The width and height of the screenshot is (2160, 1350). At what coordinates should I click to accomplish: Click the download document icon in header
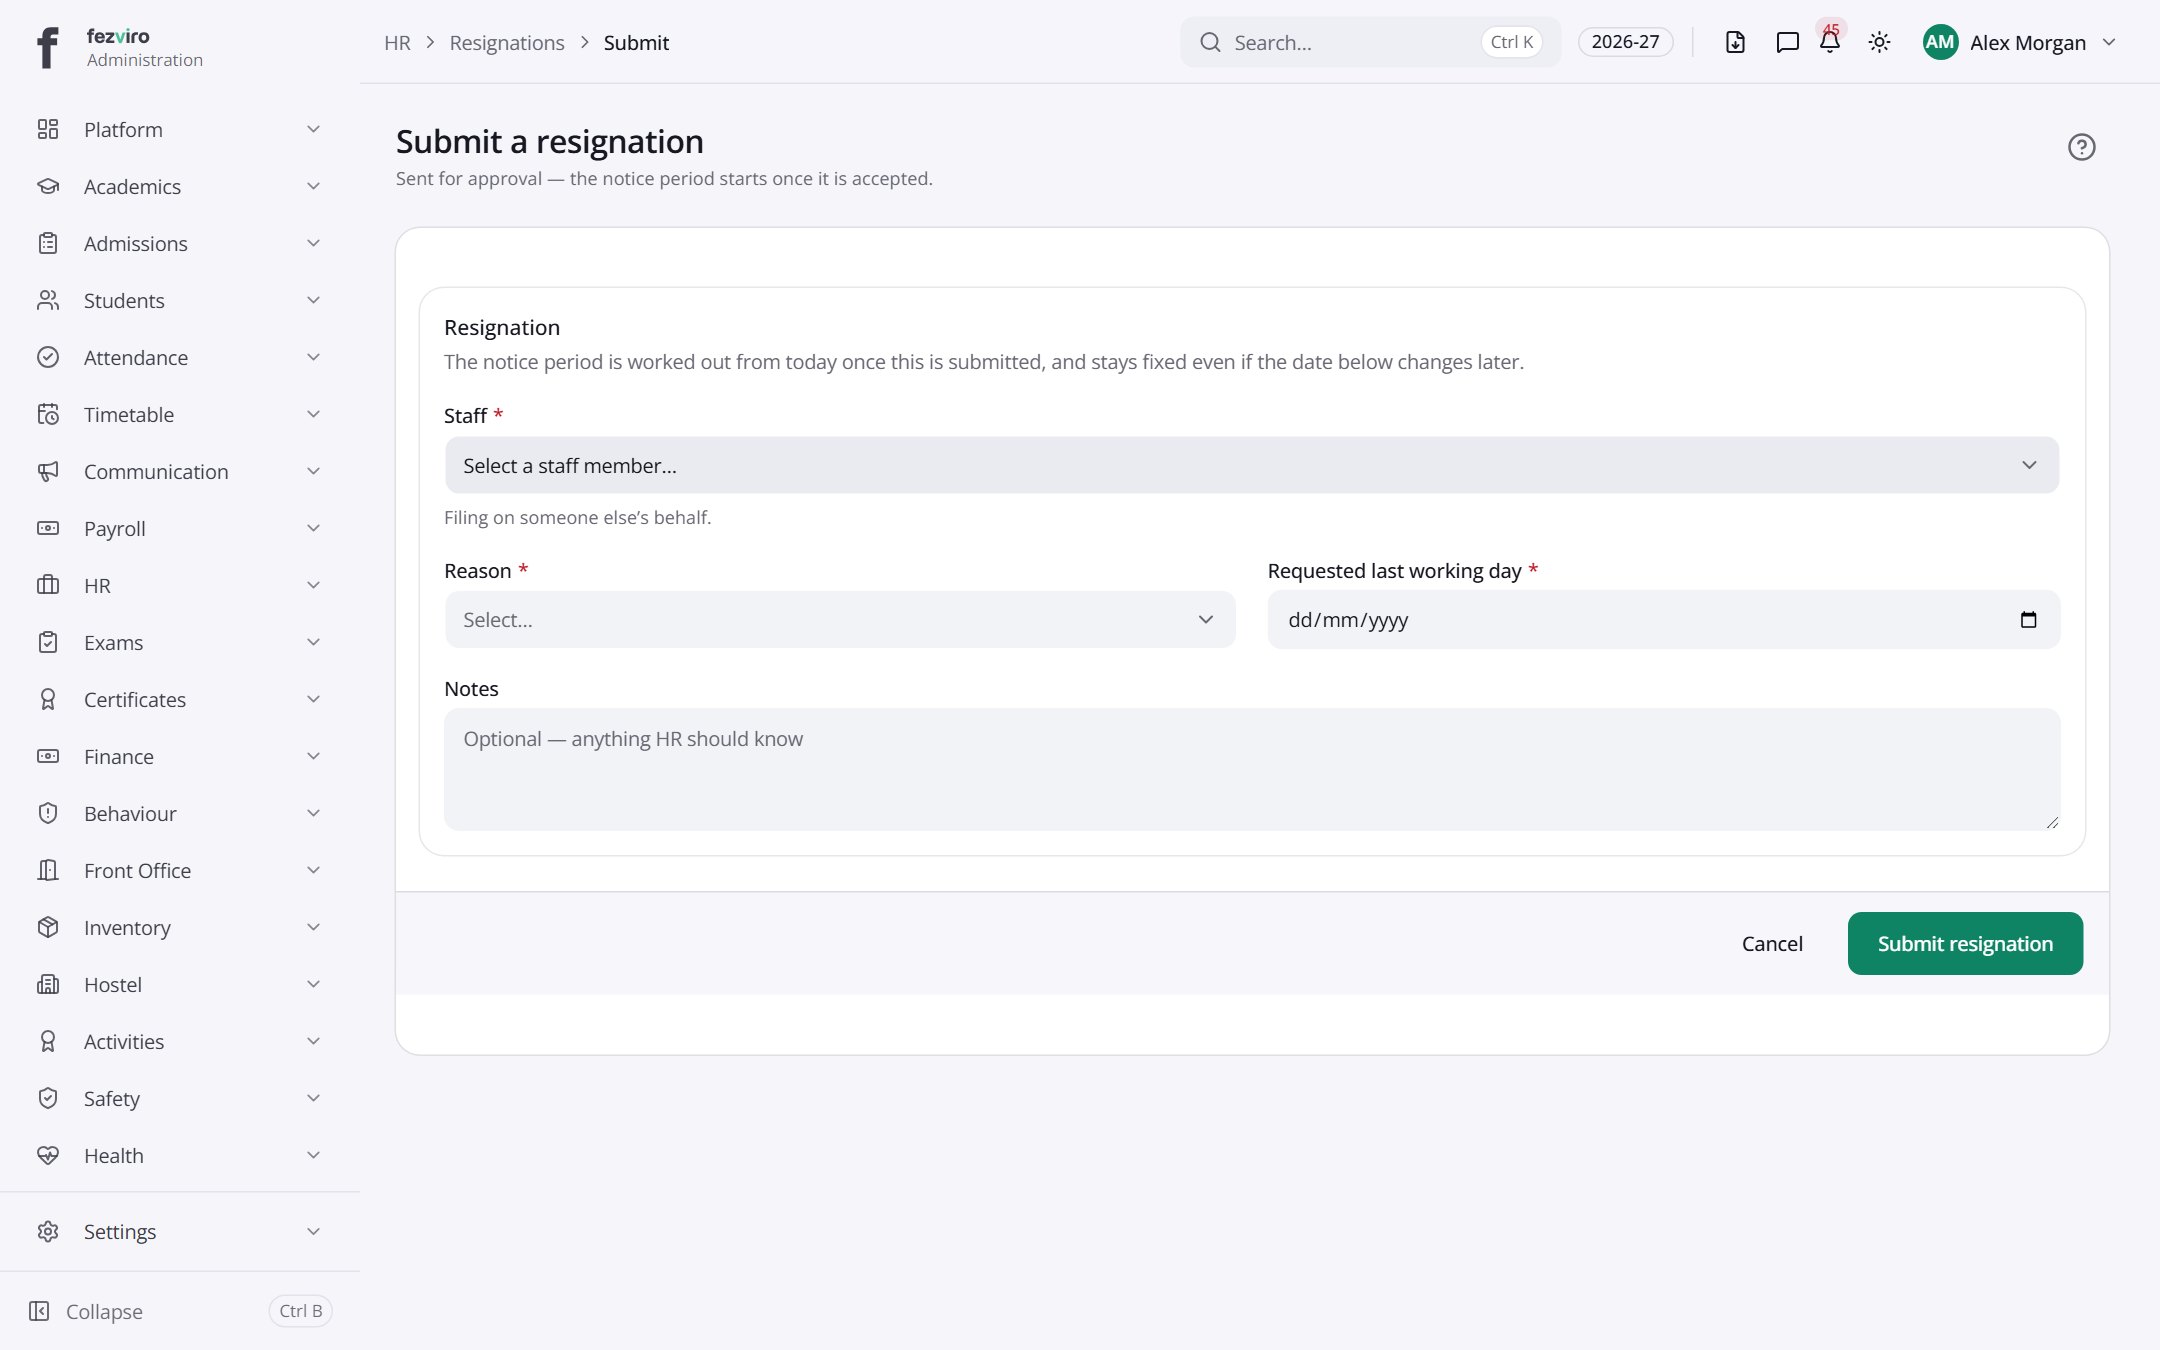[1735, 42]
